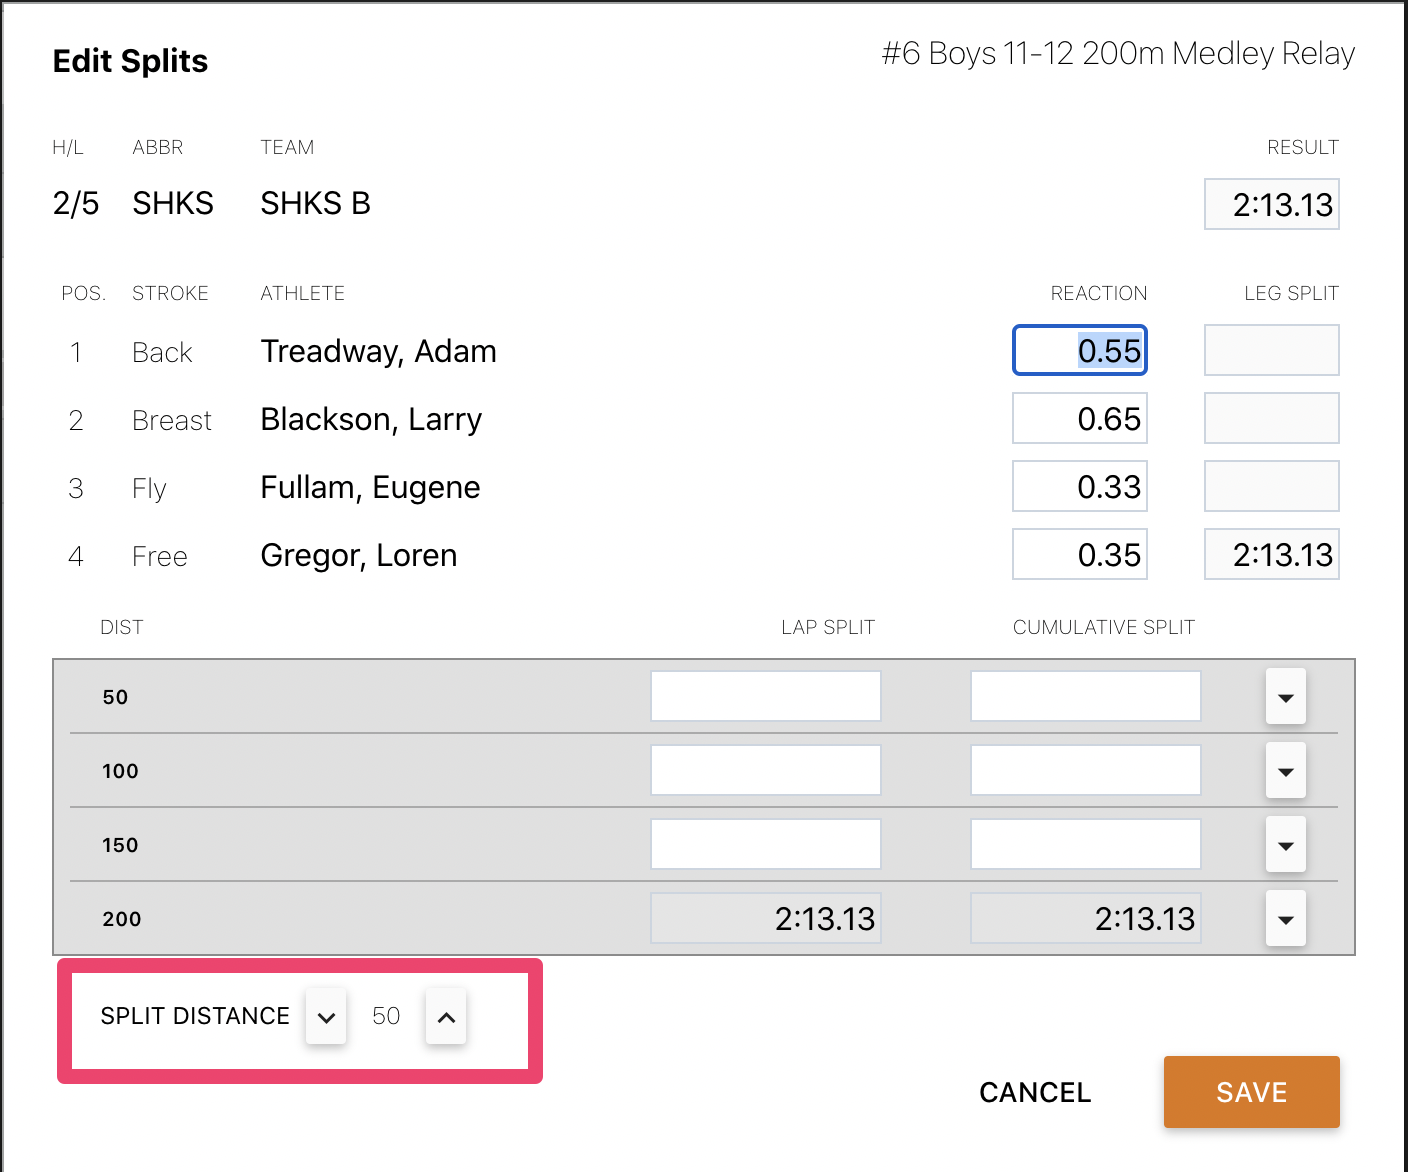The width and height of the screenshot is (1408, 1172).
Task: Open the split options for the 150 row
Action: click(1285, 844)
